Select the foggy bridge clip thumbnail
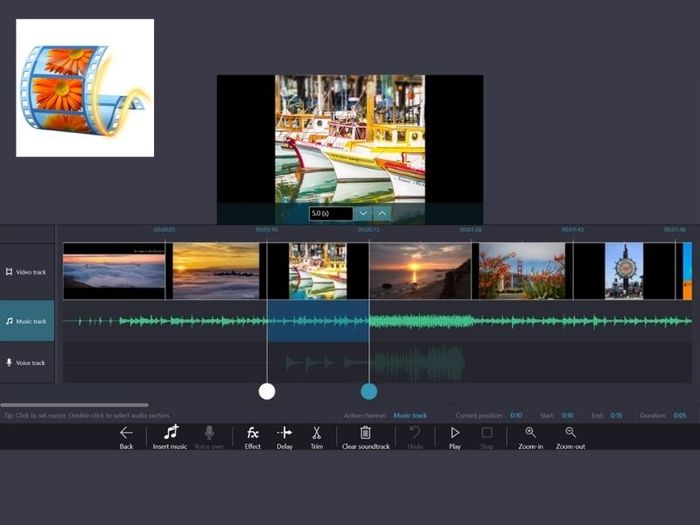The width and height of the screenshot is (700, 525). point(114,271)
